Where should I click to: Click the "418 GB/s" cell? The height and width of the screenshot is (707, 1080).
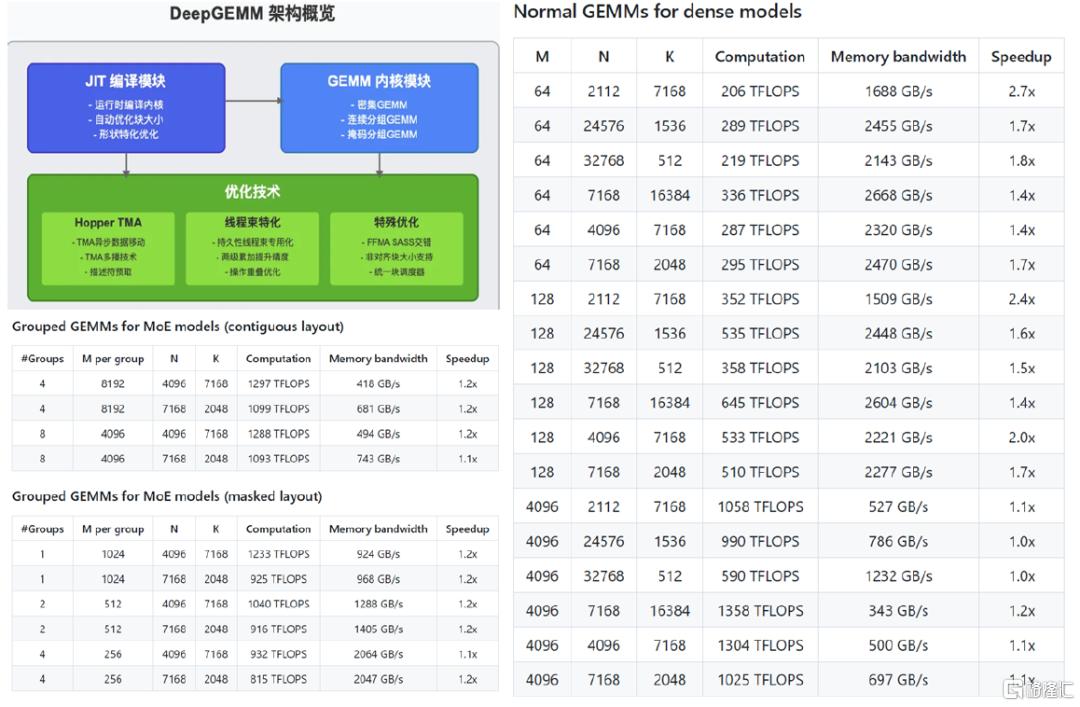click(x=378, y=383)
